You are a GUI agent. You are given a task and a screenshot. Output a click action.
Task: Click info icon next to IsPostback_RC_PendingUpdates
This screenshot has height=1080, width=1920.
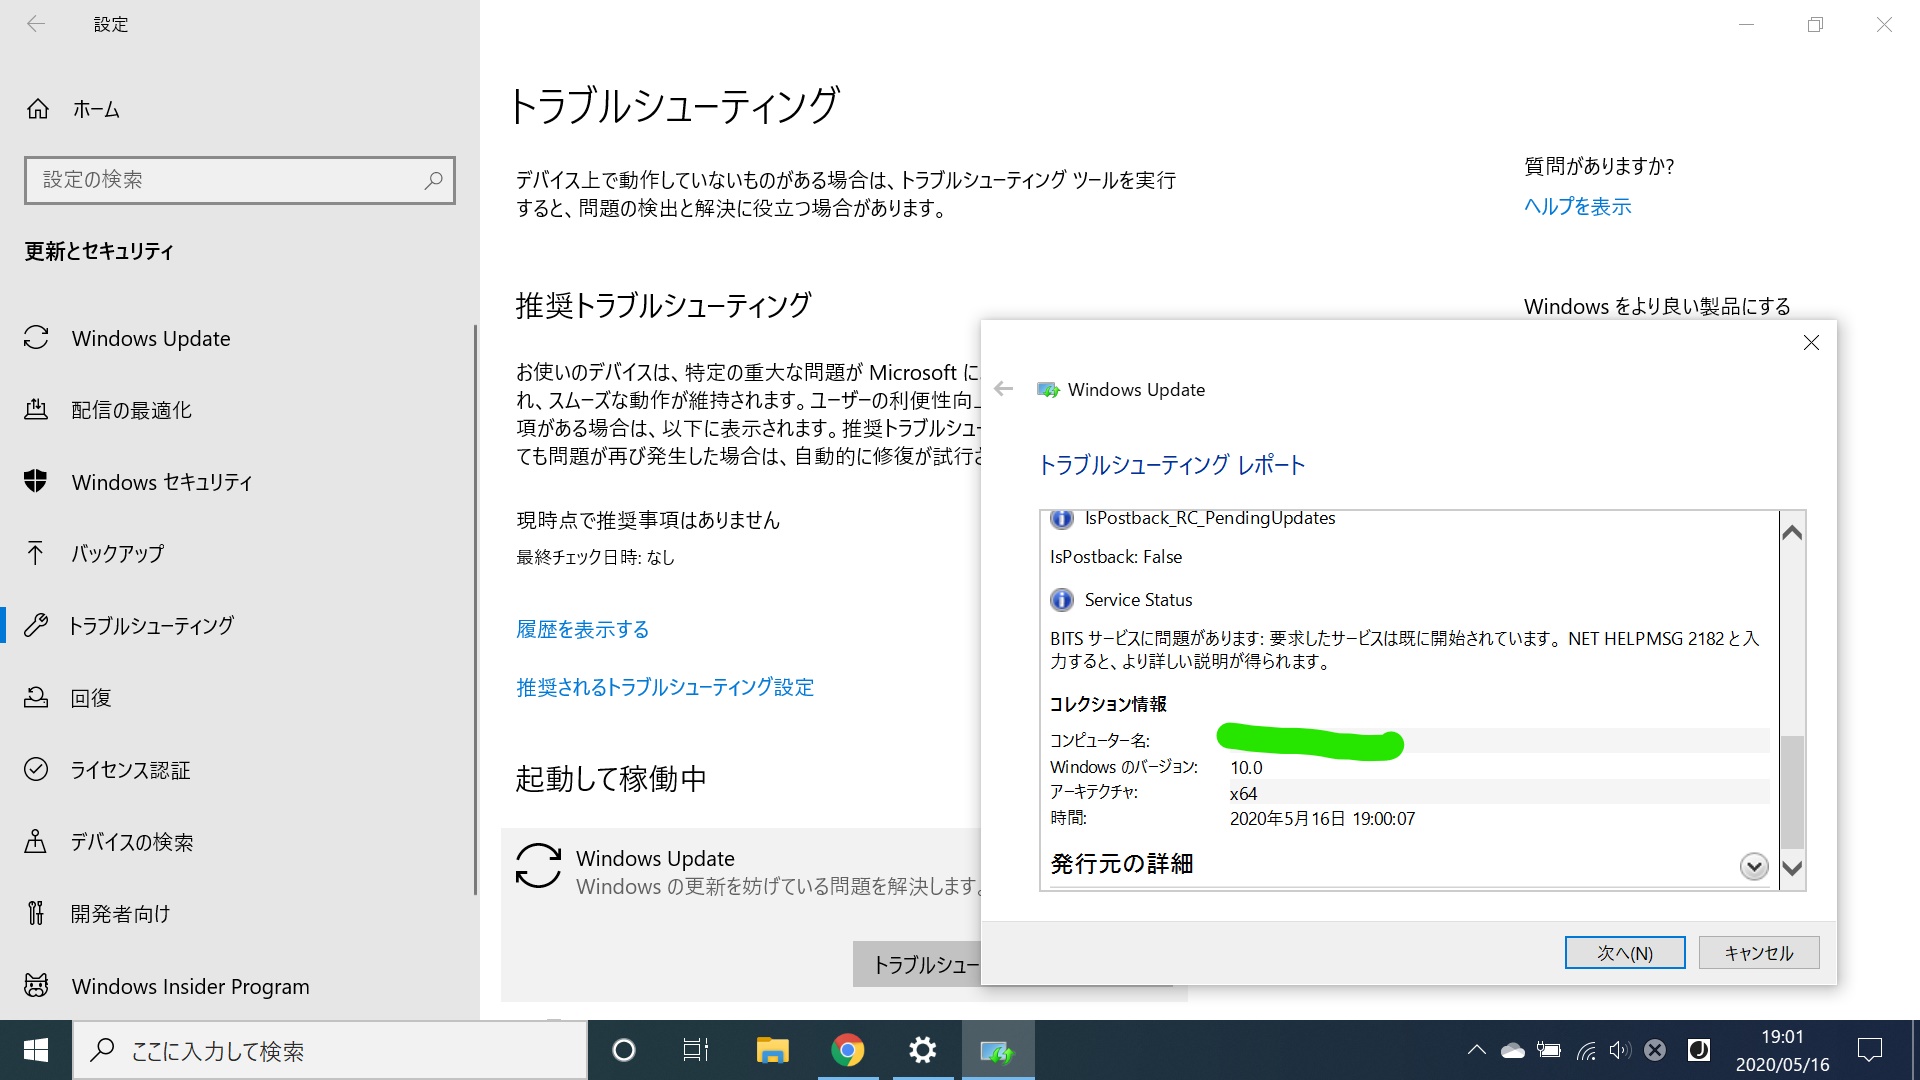point(1061,518)
